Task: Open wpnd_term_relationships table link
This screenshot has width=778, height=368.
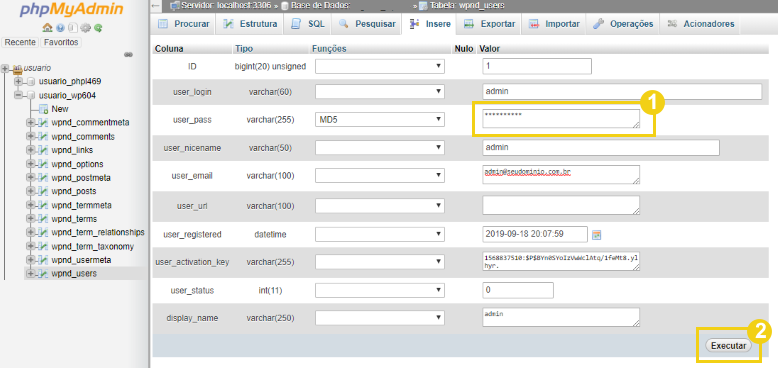Action: point(98,233)
